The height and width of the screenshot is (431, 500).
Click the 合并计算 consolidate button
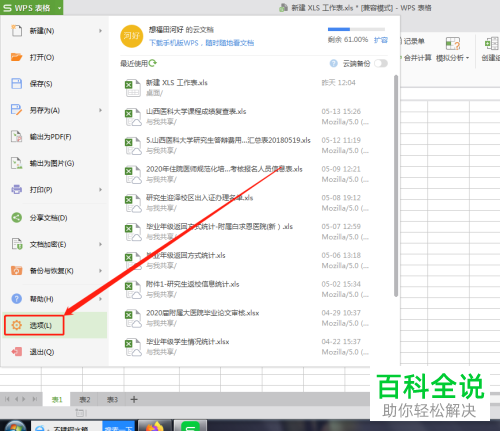pos(418,58)
